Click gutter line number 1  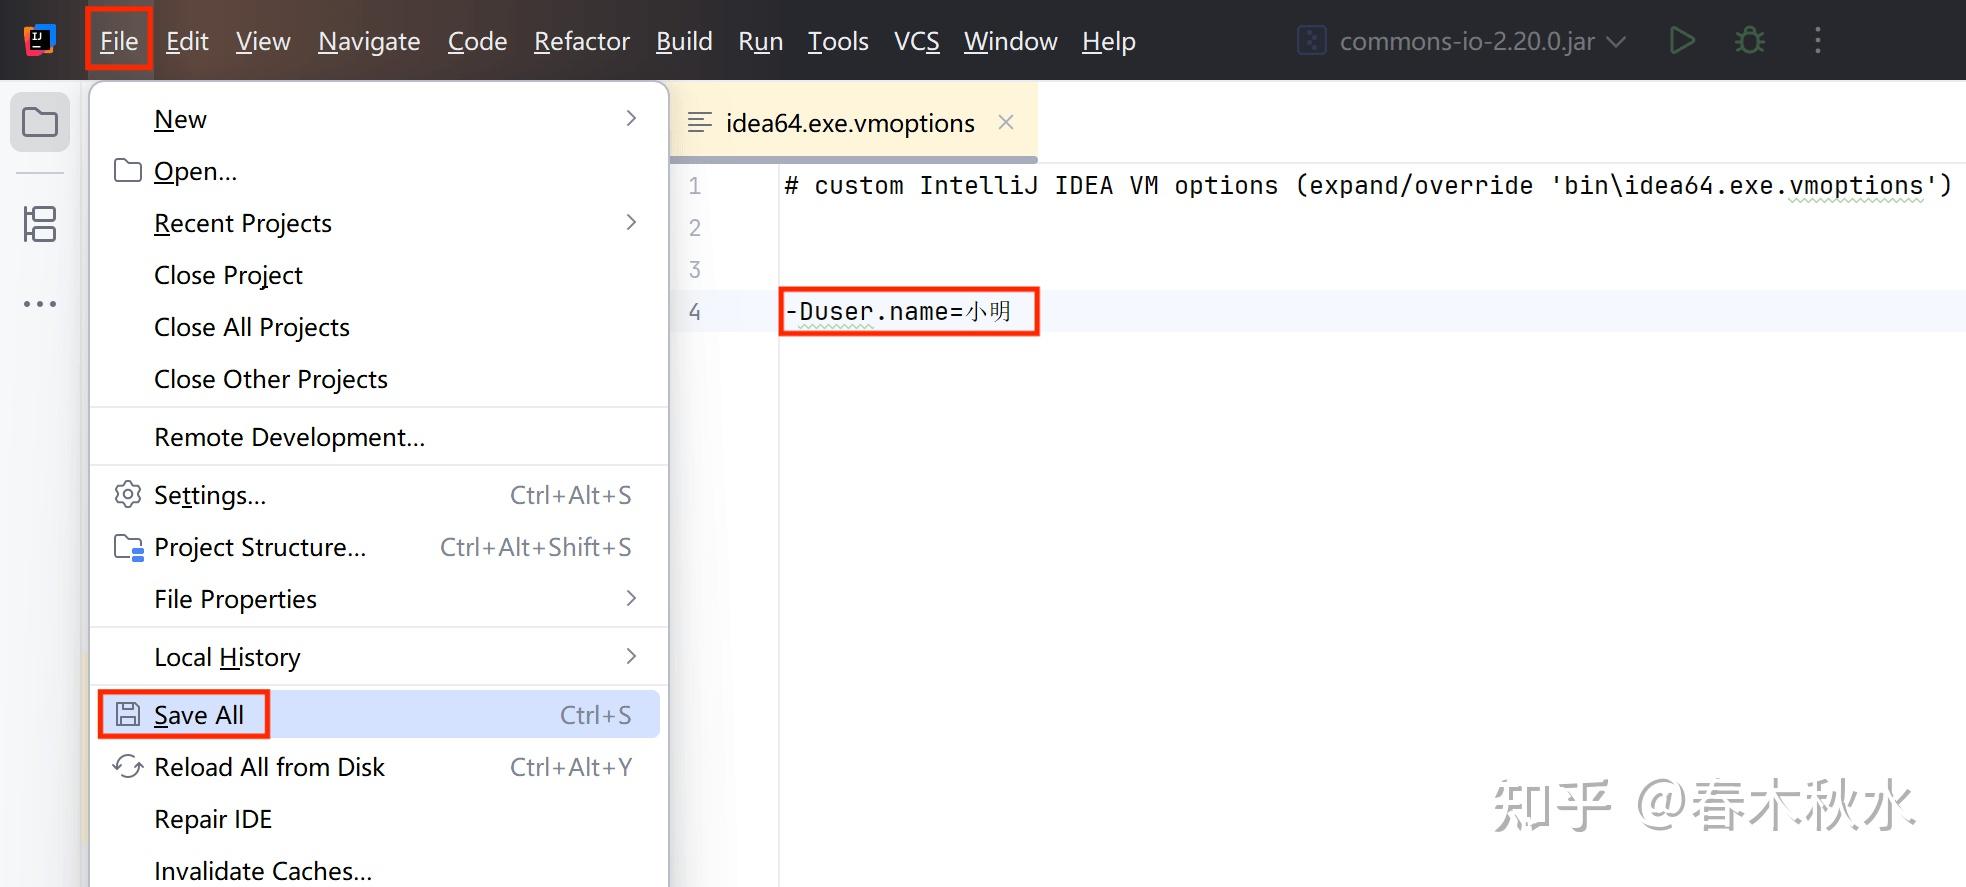click(695, 186)
